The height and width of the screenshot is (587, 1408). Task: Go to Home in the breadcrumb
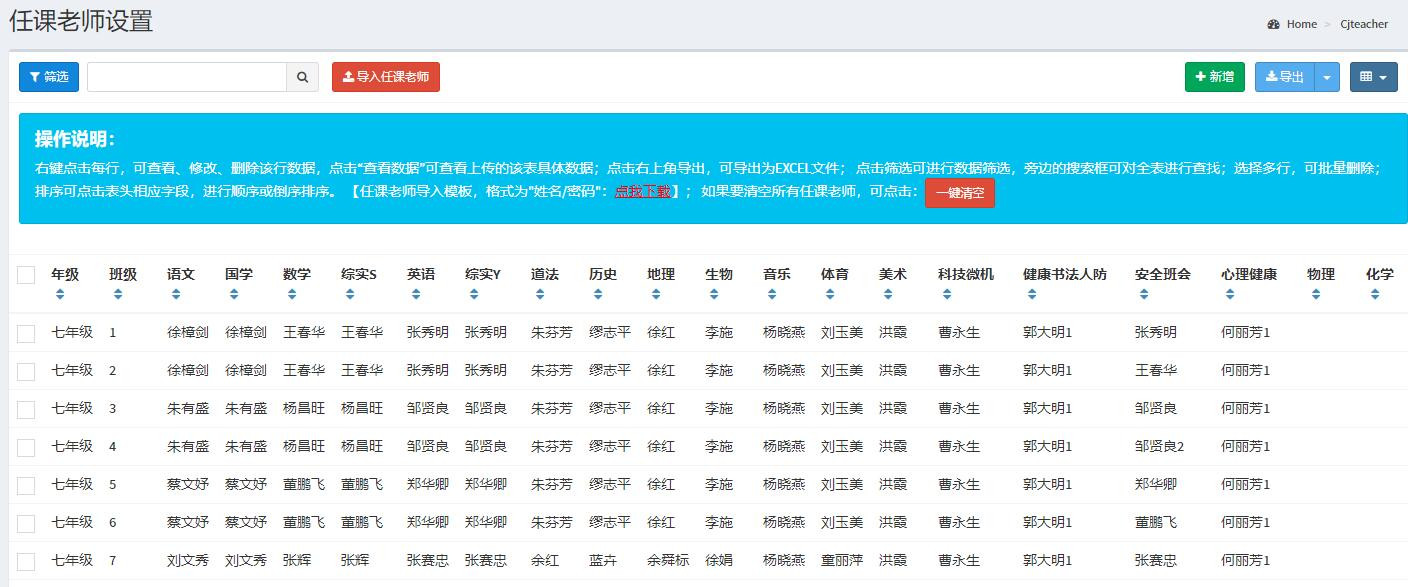pos(1301,24)
